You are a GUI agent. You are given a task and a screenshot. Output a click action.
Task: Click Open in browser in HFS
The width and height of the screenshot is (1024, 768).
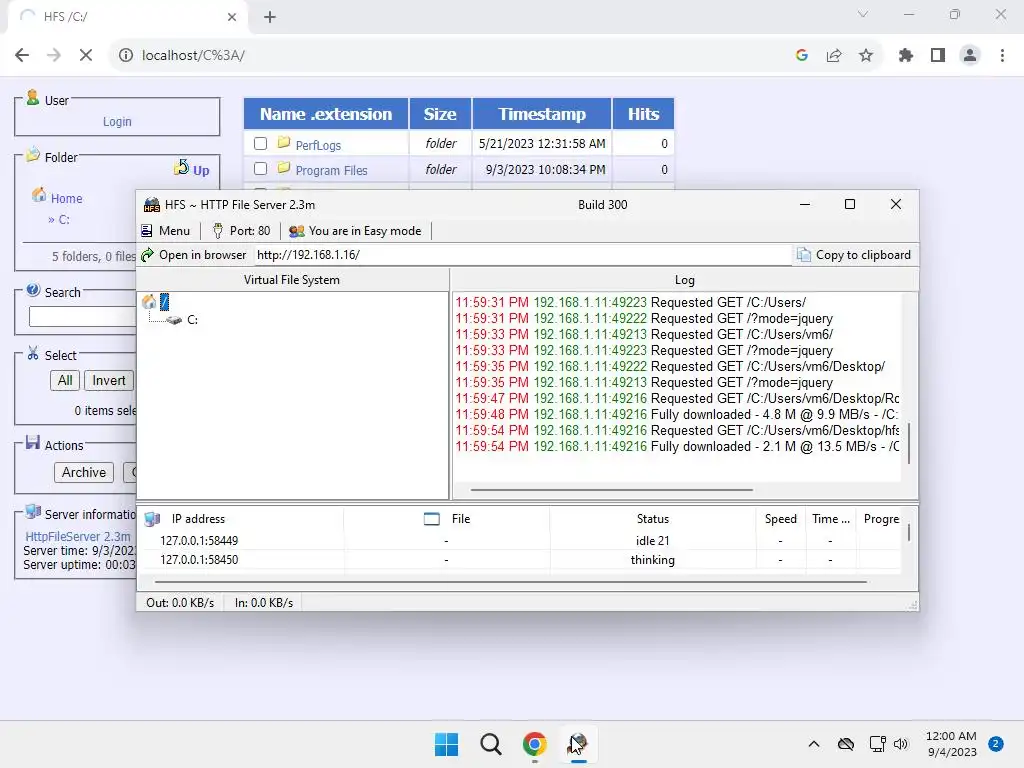(x=194, y=255)
